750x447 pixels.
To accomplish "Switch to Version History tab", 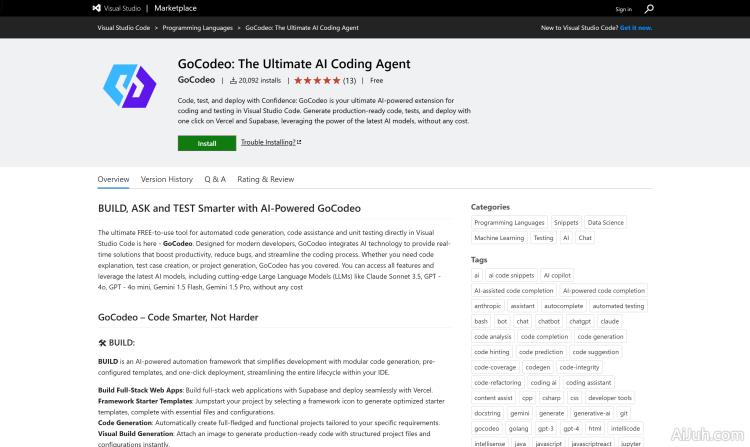I will click(167, 179).
